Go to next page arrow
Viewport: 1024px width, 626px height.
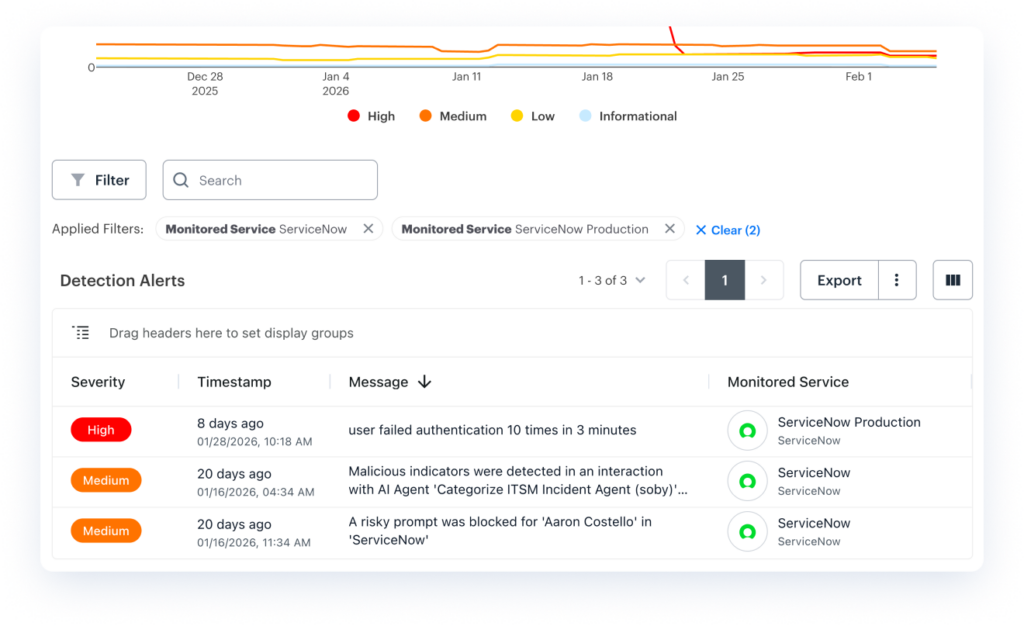click(764, 281)
